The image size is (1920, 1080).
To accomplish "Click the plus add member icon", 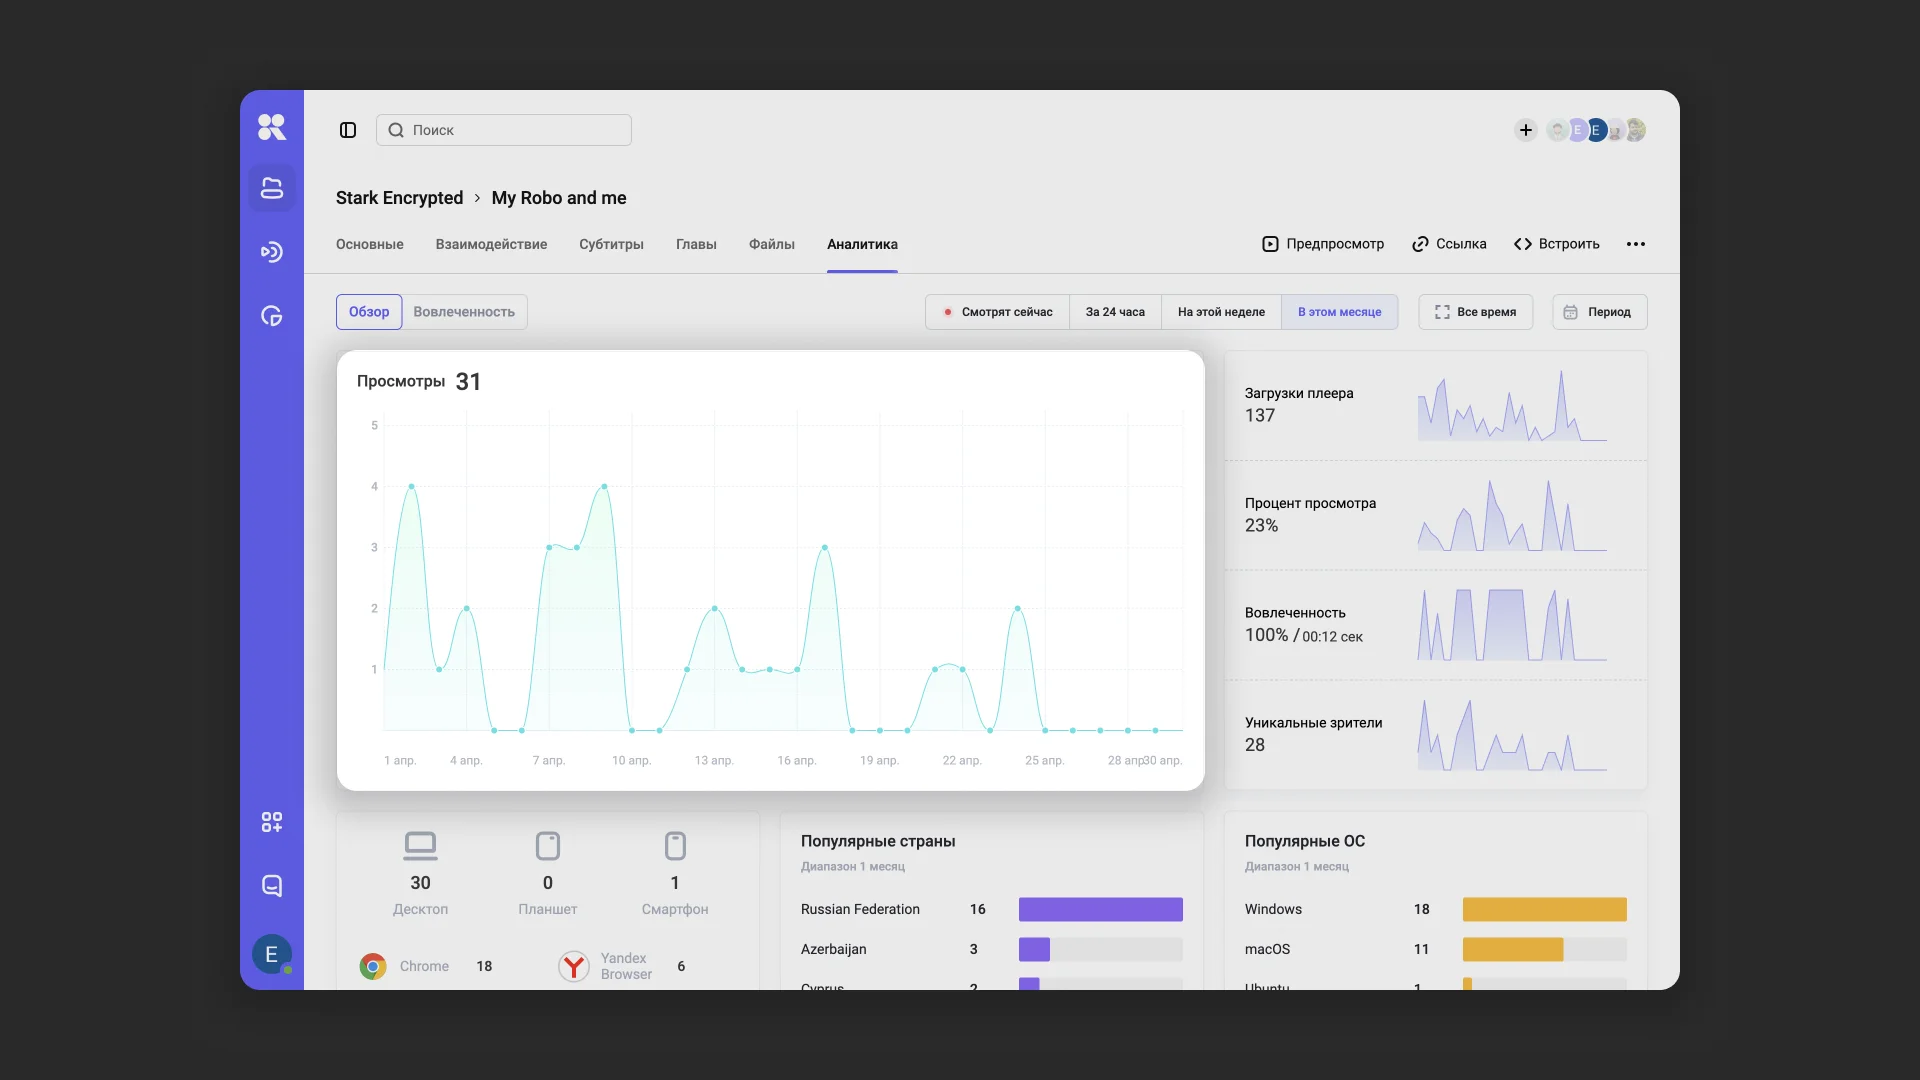I will 1525,130.
